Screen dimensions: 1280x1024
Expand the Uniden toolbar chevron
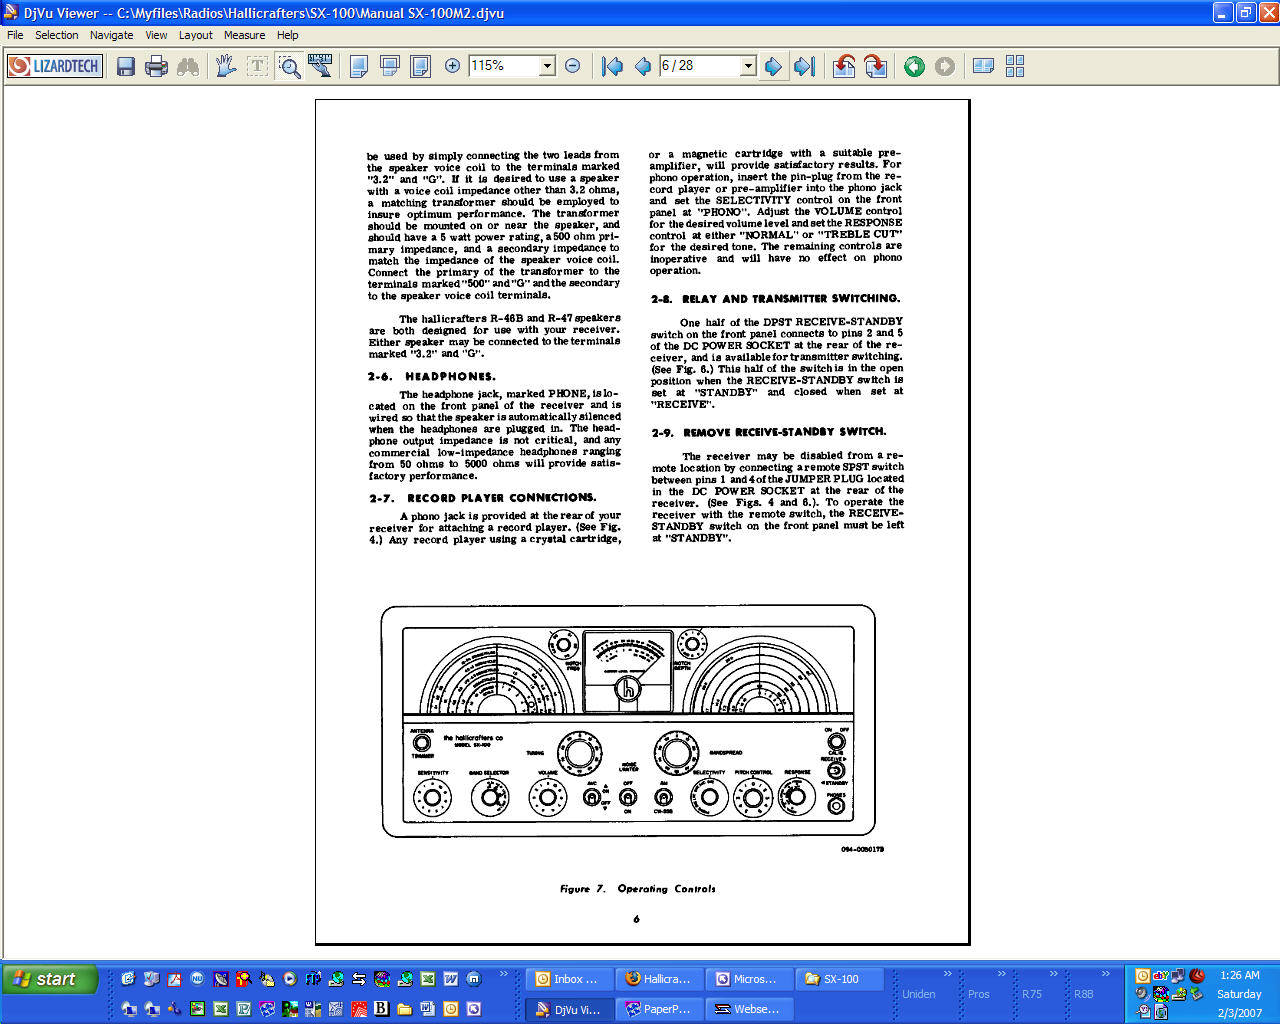click(948, 973)
